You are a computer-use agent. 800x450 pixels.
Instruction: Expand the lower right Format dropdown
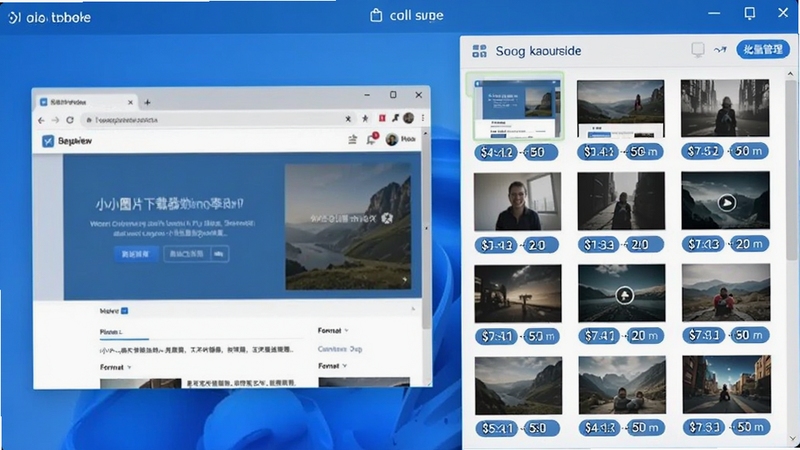tap(333, 366)
